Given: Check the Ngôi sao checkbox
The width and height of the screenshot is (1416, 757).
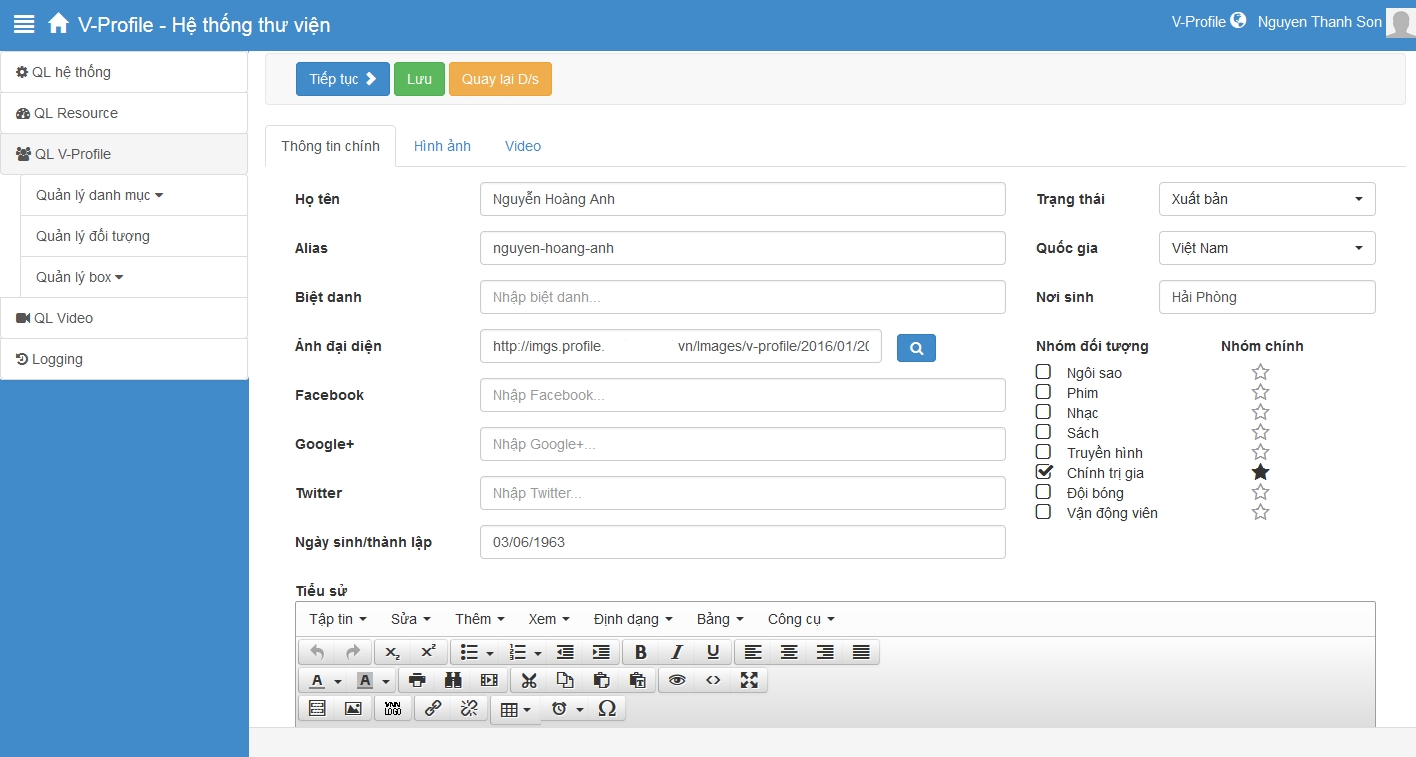Looking at the screenshot, I should pyautogui.click(x=1043, y=372).
